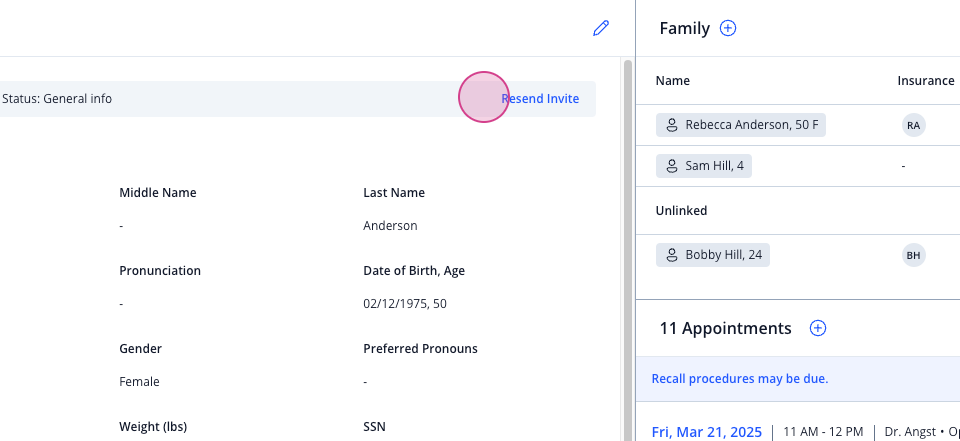Open Rebecca Anderson, 50 F family chip
The width and height of the screenshot is (960, 441).
pyautogui.click(x=741, y=125)
